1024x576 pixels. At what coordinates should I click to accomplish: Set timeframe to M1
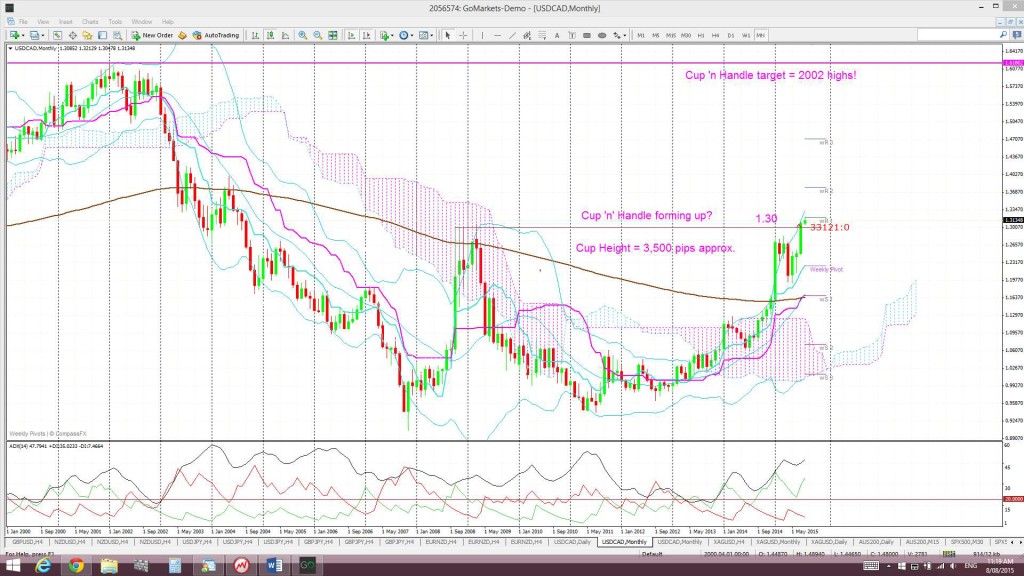point(641,35)
